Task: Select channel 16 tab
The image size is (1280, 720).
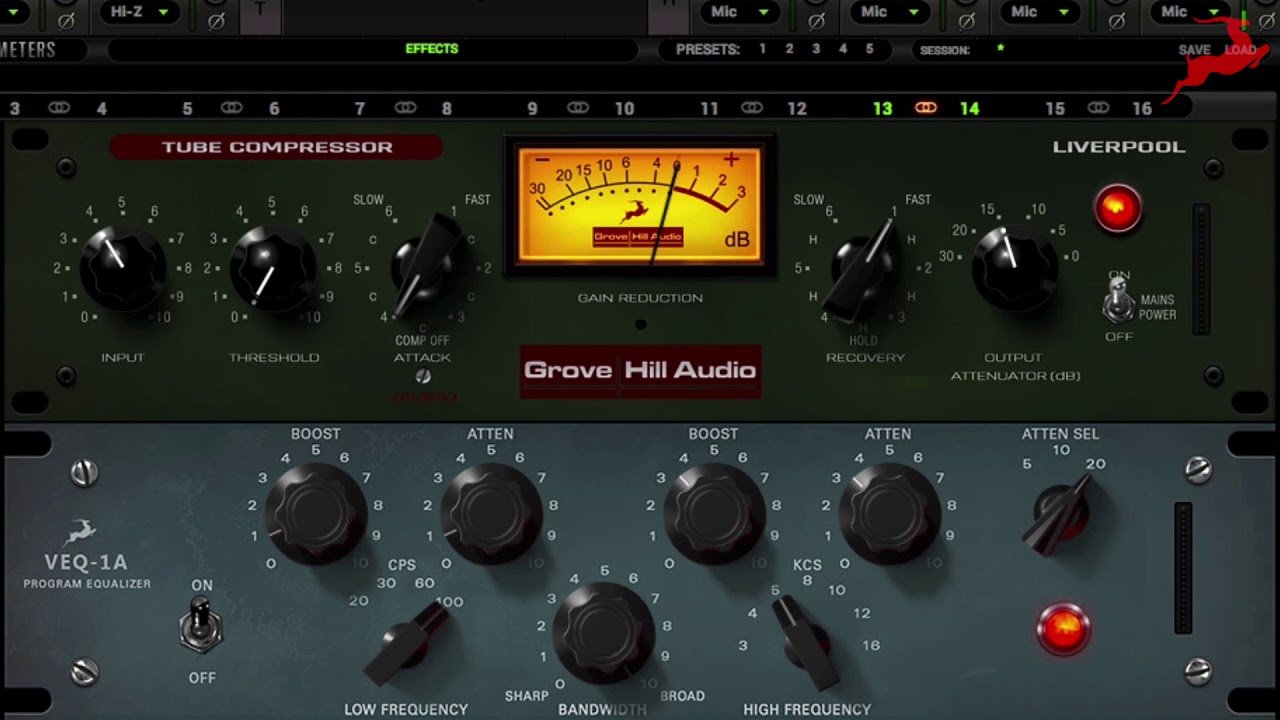Action: 1142,108
